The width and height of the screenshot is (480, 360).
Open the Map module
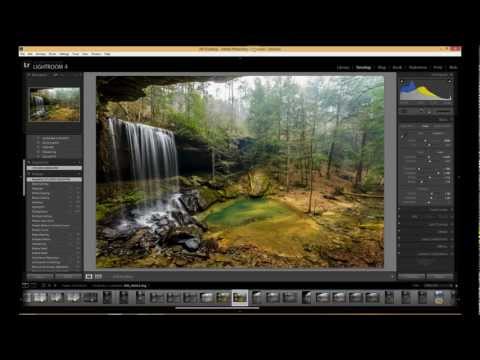[x=382, y=67]
